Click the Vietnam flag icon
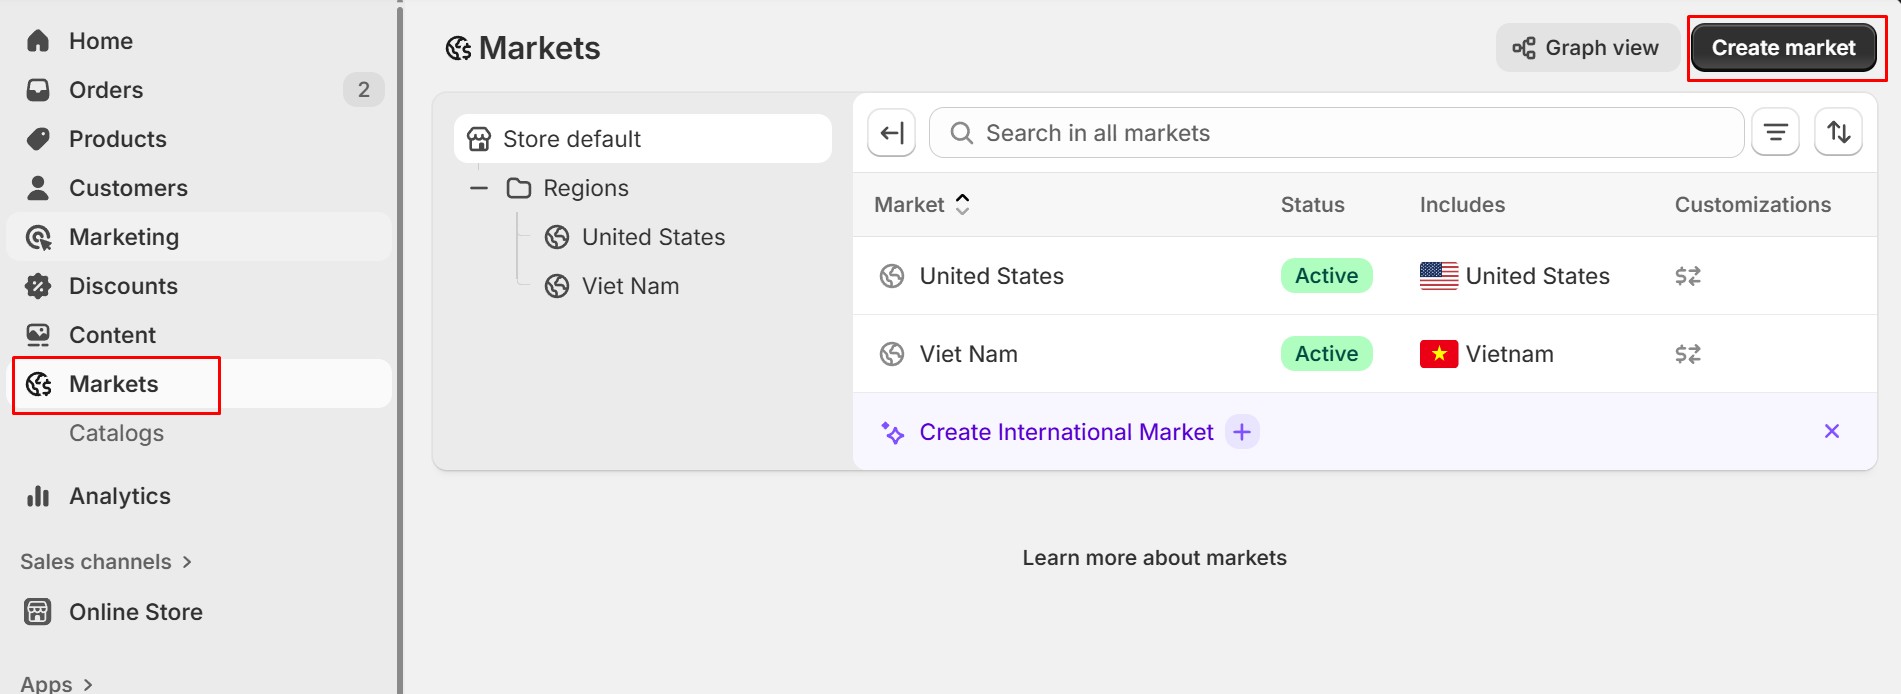The height and width of the screenshot is (694, 1901). pos(1439,354)
